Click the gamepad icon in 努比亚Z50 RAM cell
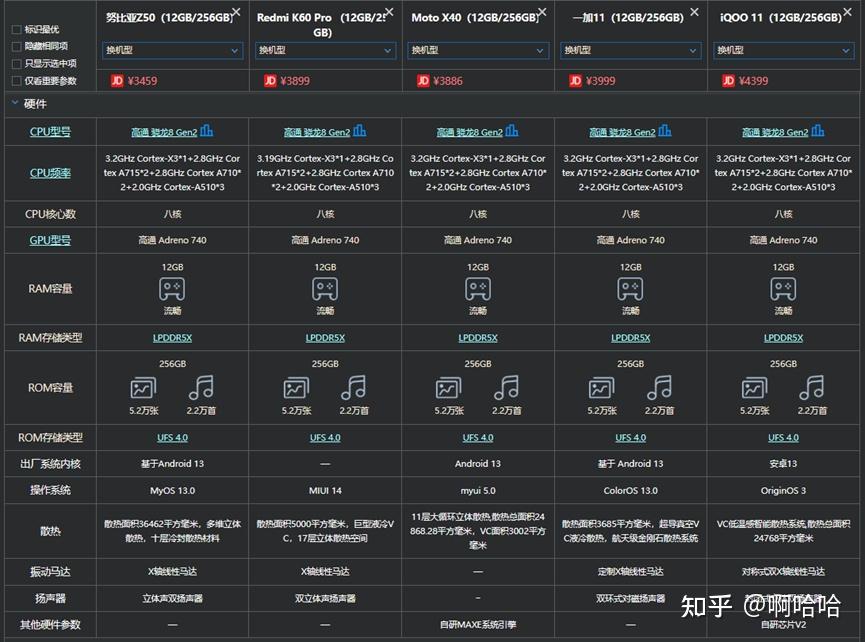The image size is (865, 642). pos(172,288)
